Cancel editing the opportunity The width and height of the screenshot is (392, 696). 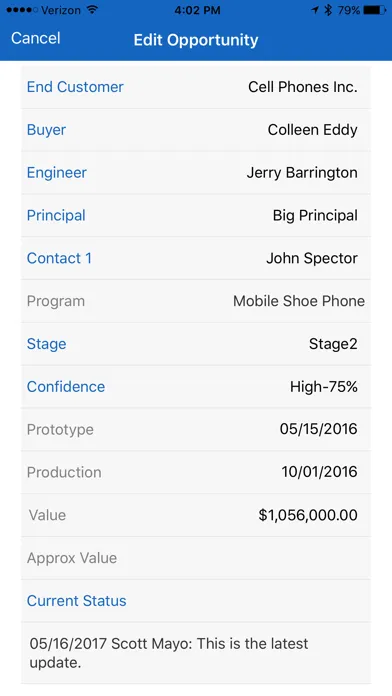(x=36, y=38)
